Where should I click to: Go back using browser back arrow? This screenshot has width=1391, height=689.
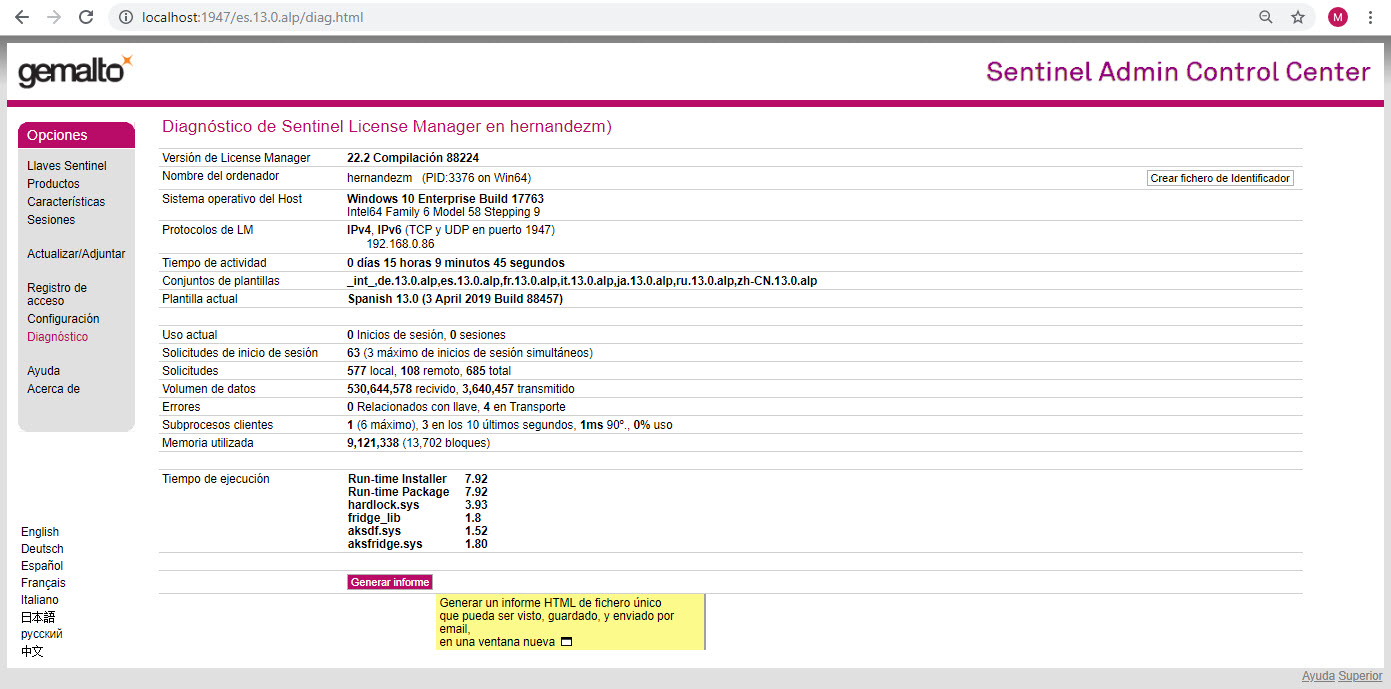click(x=22, y=17)
